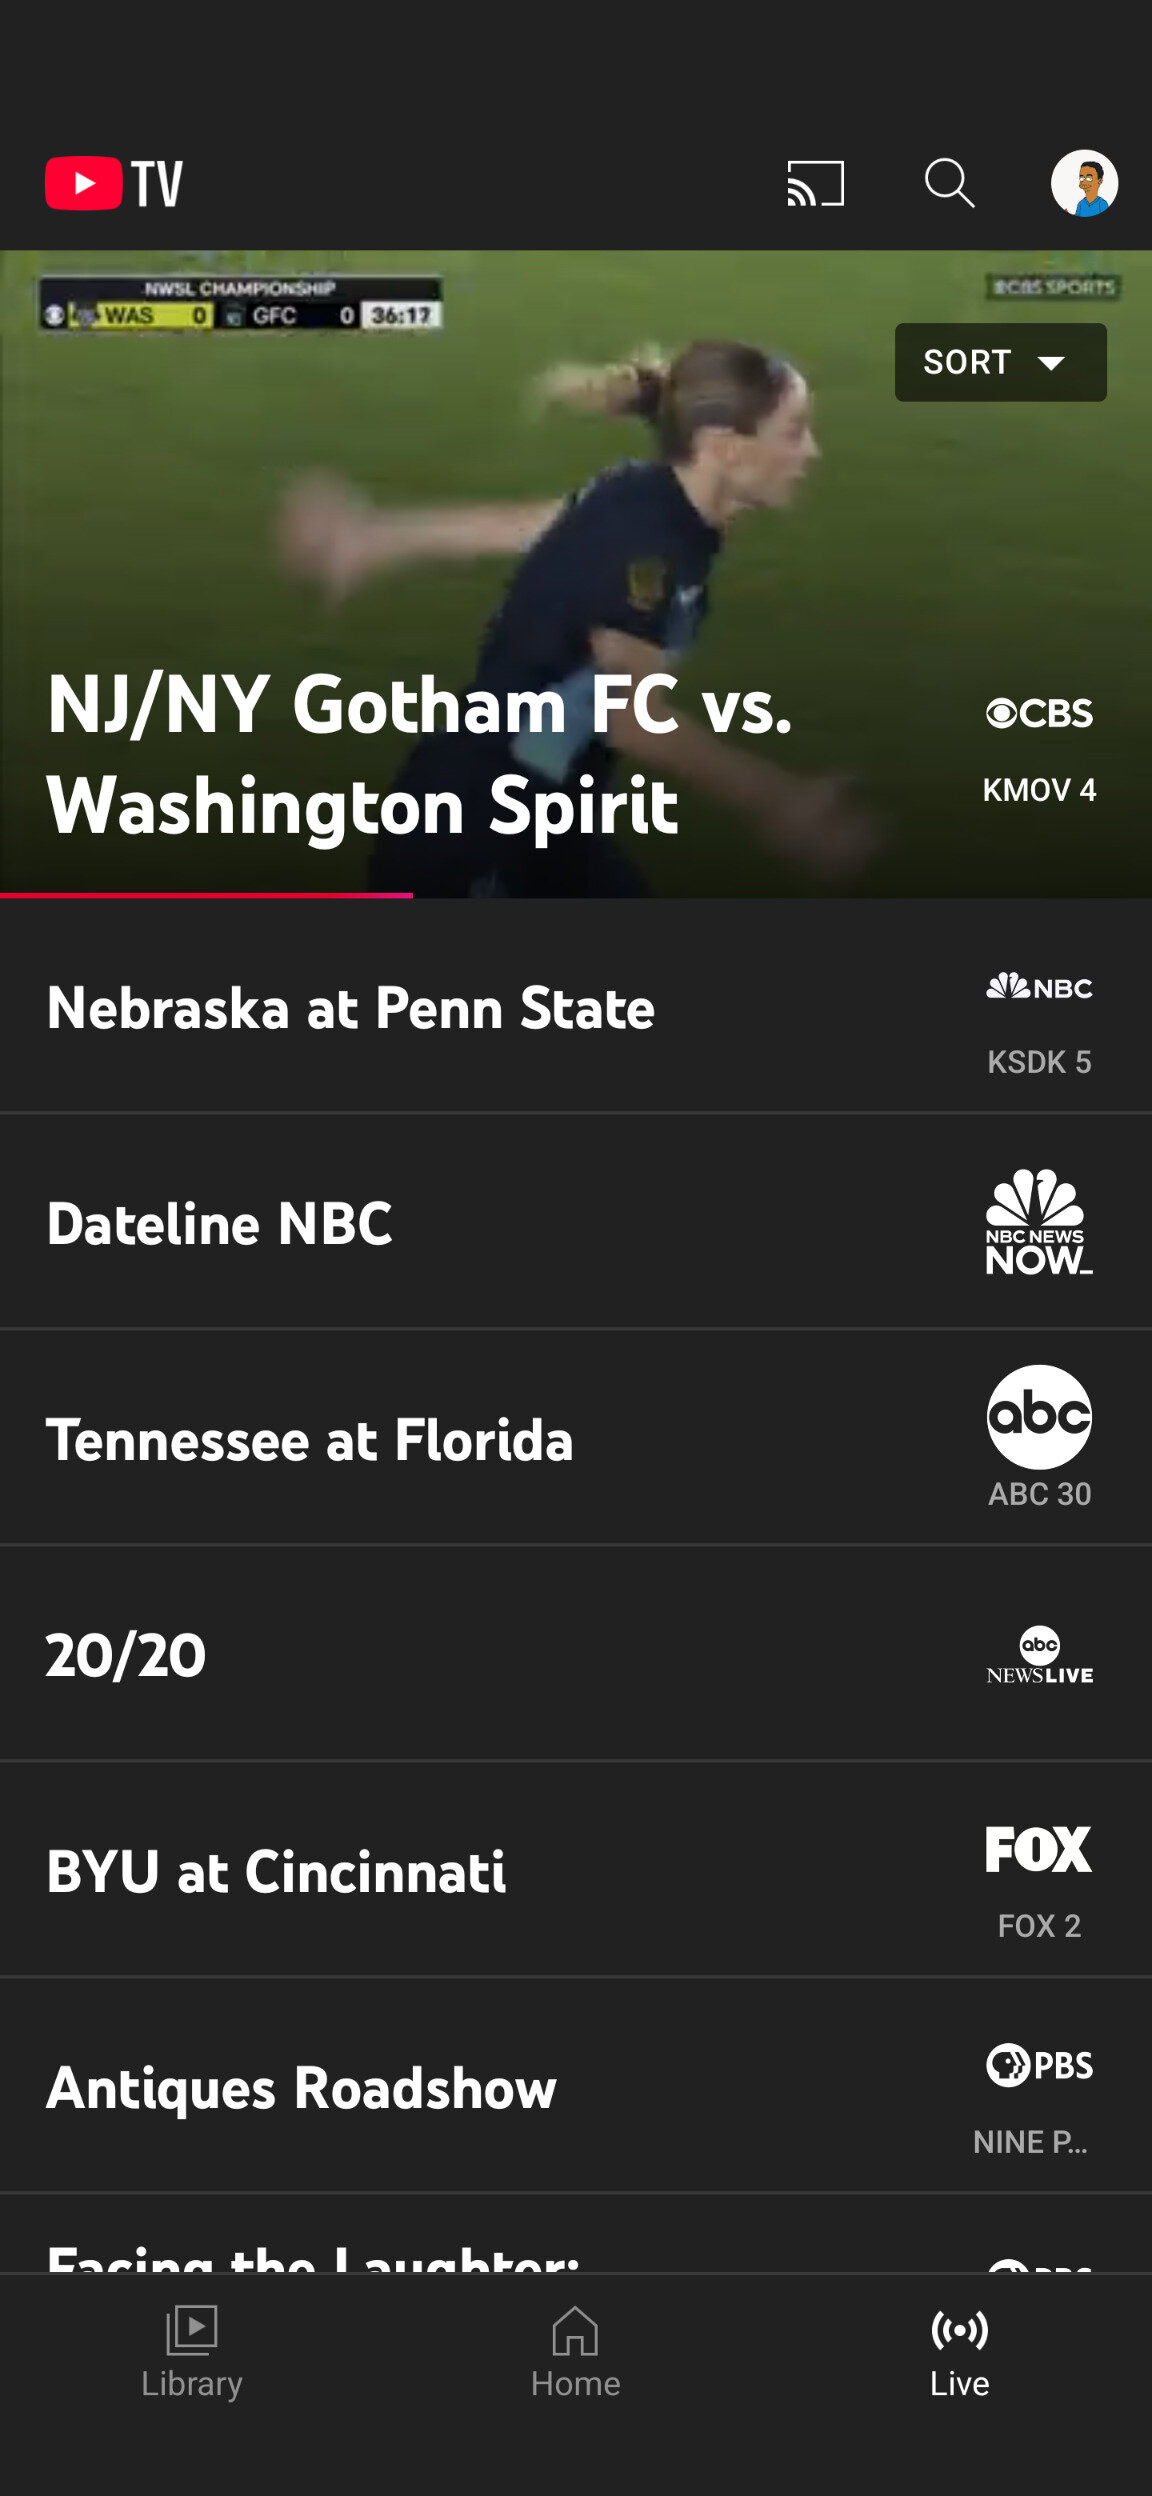Tap the Cast to device icon
Viewport: 1152px width, 2496px height.
pos(815,184)
